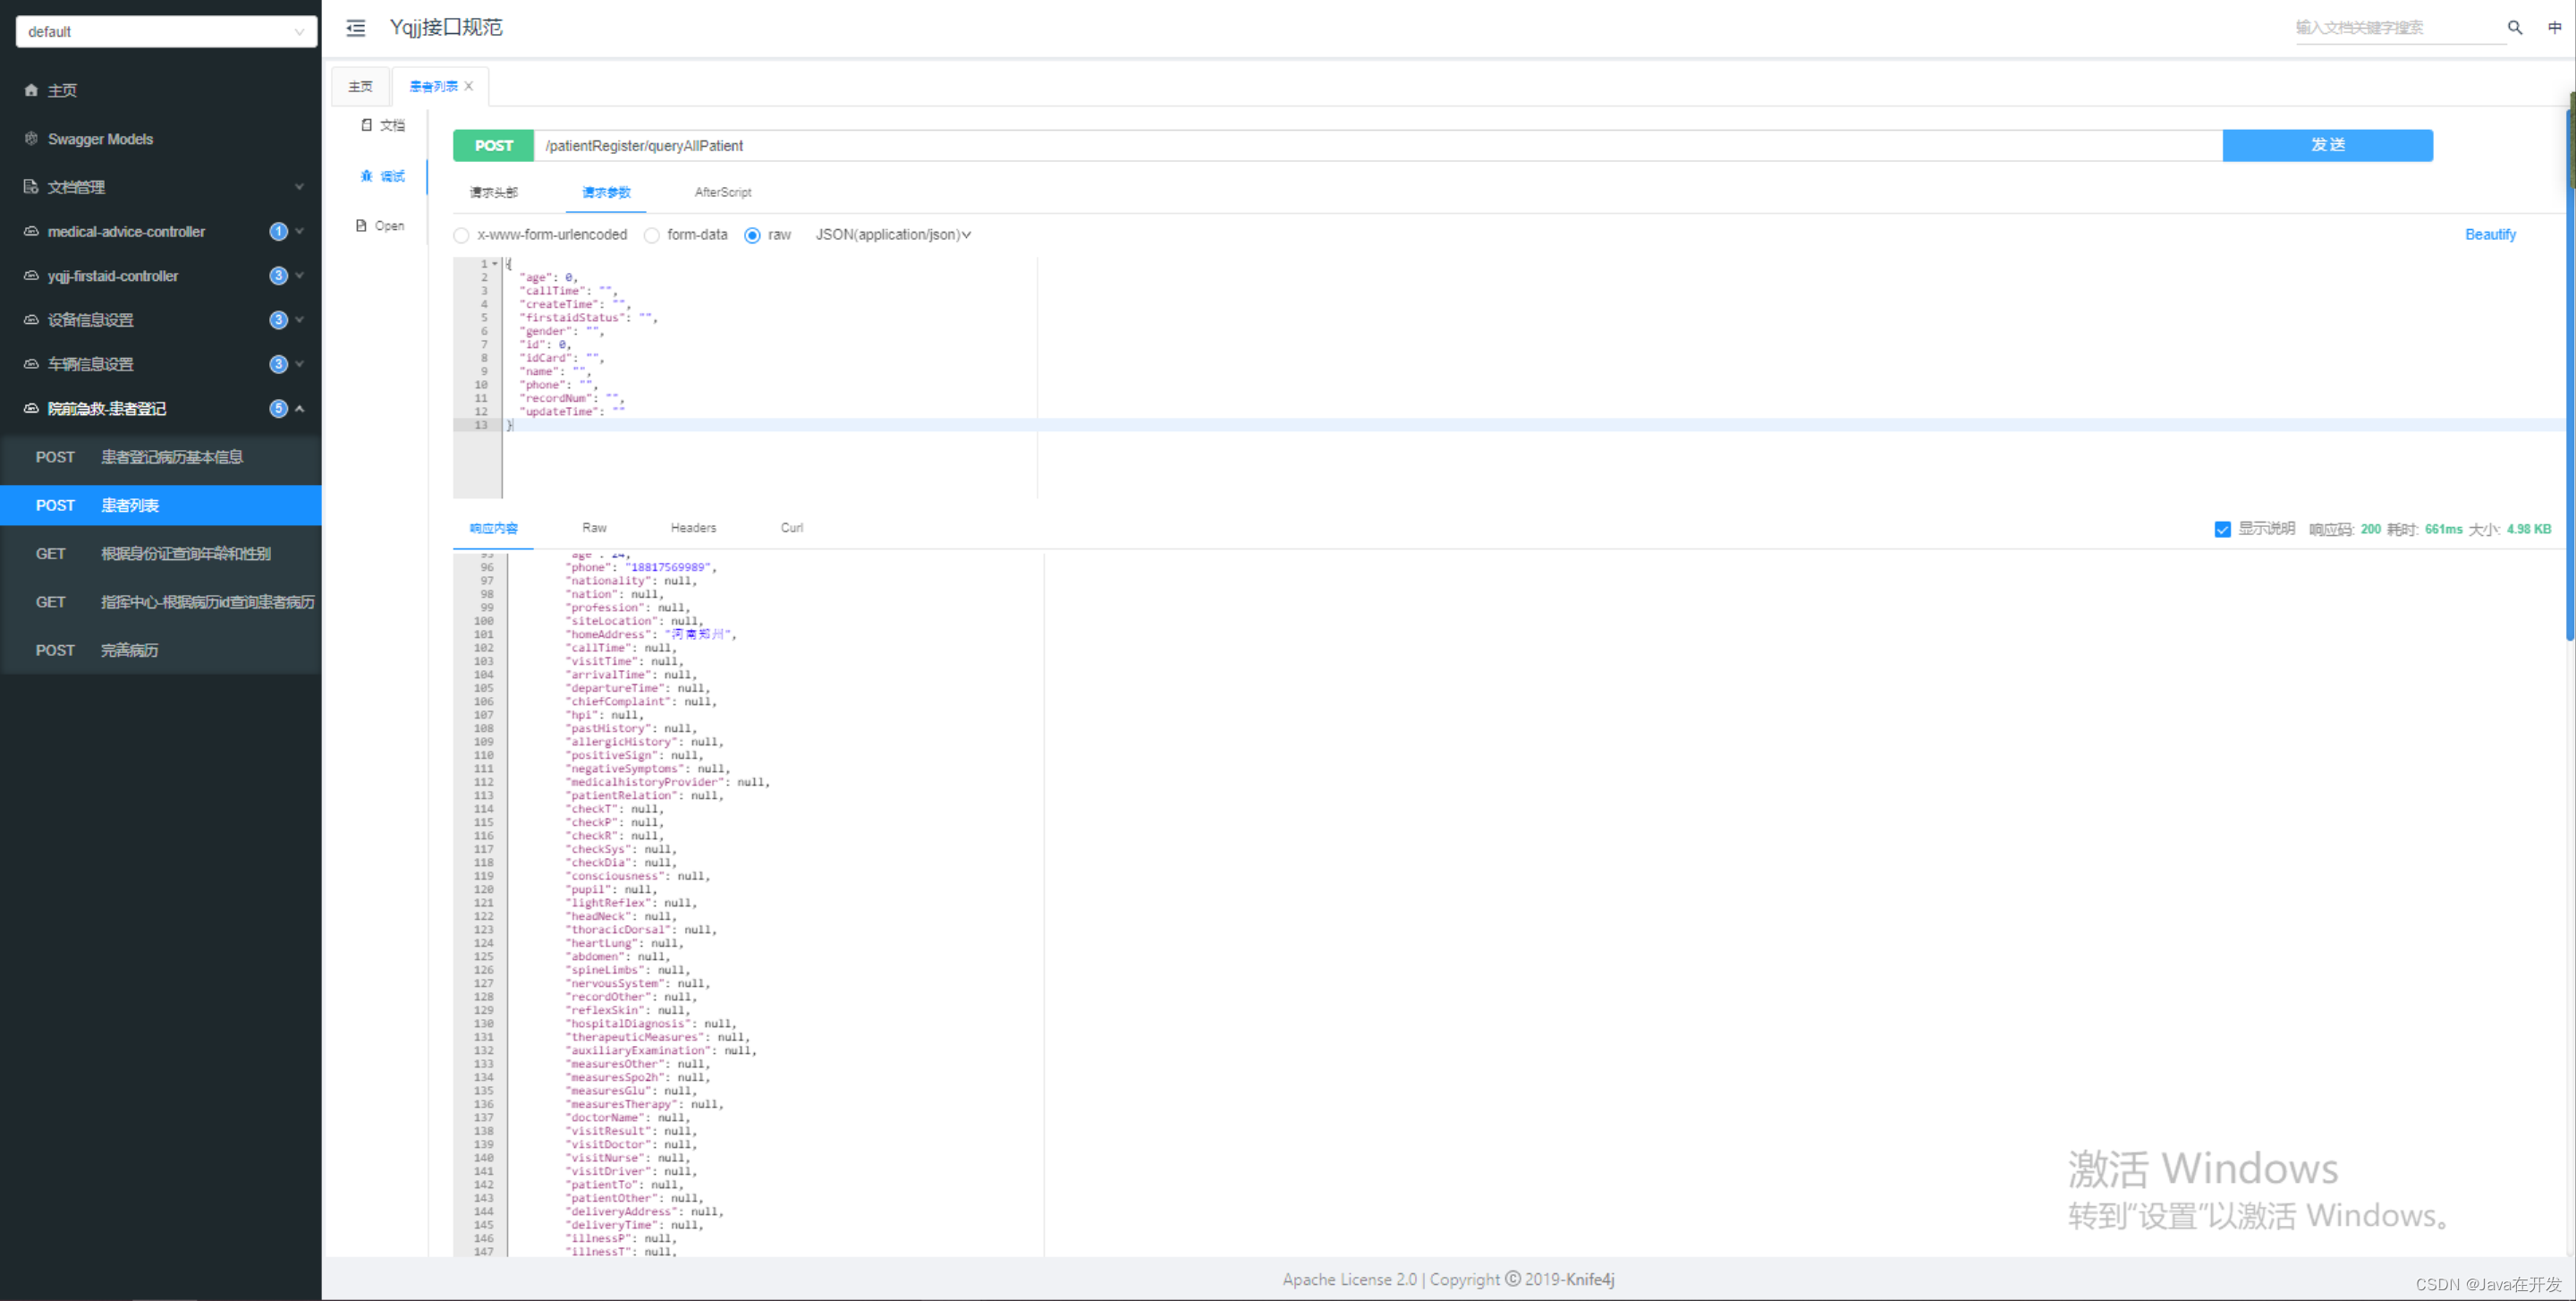Click the "phone": "18817569989" response line
Image resolution: width=2576 pixels, height=1301 pixels.
point(641,567)
